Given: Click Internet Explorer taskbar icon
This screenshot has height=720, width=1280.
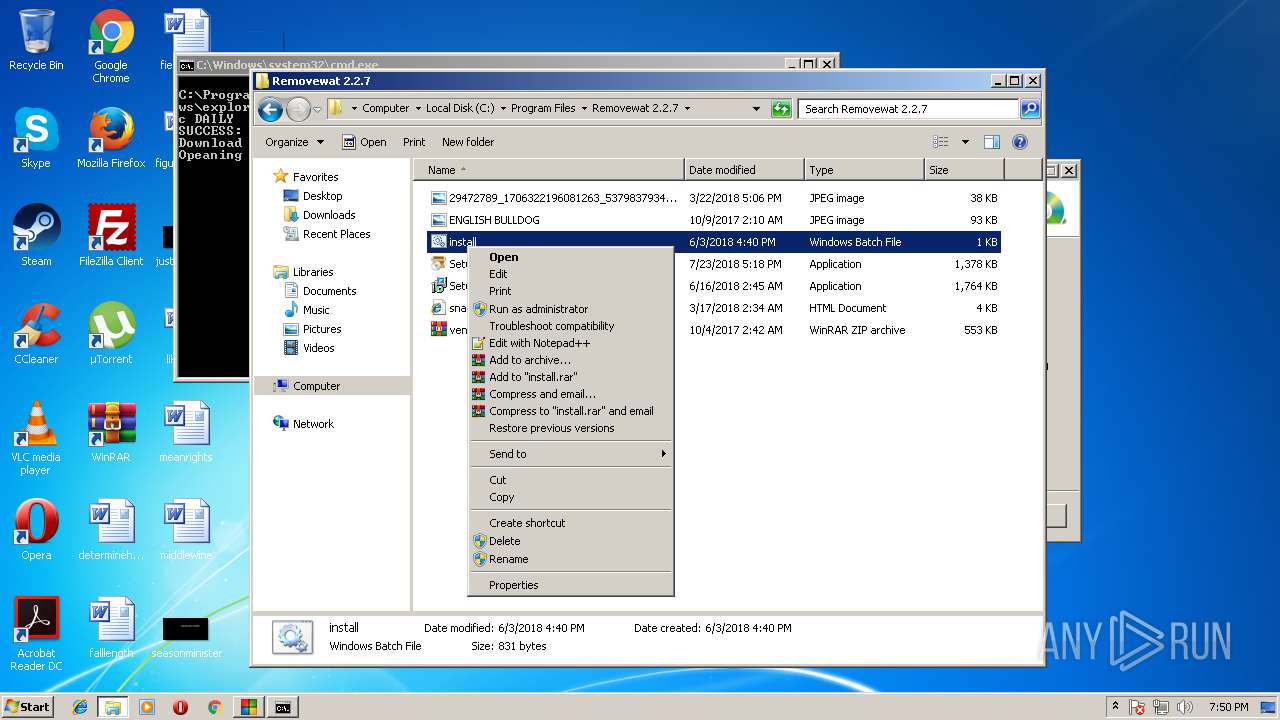Looking at the screenshot, I should [x=80, y=707].
